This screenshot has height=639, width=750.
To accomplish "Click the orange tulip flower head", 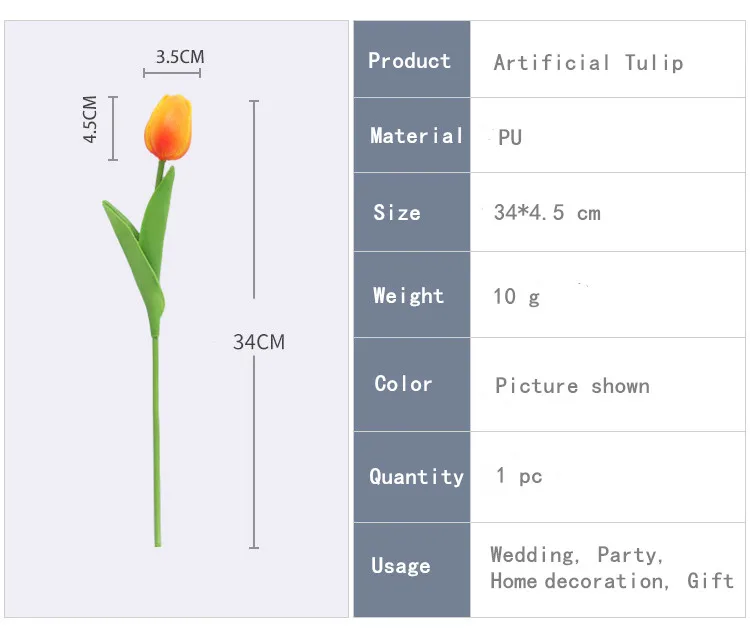I will click(x=167, y=126).
